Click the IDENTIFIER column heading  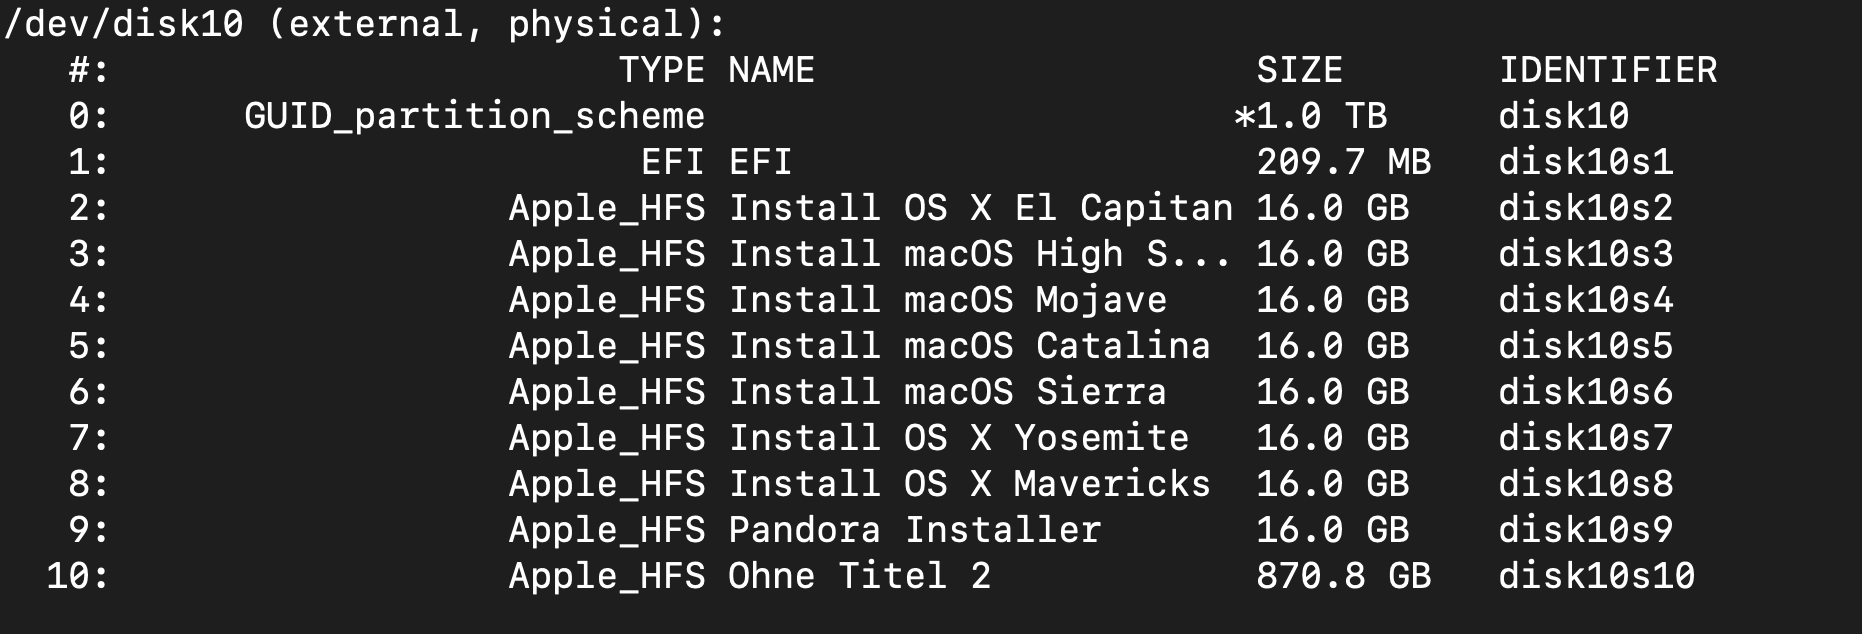click(1607, 70)
